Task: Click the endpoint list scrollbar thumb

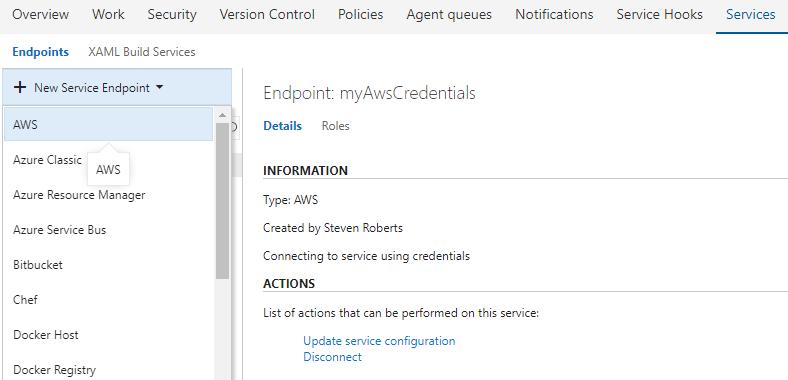Action: pos(222,201)
